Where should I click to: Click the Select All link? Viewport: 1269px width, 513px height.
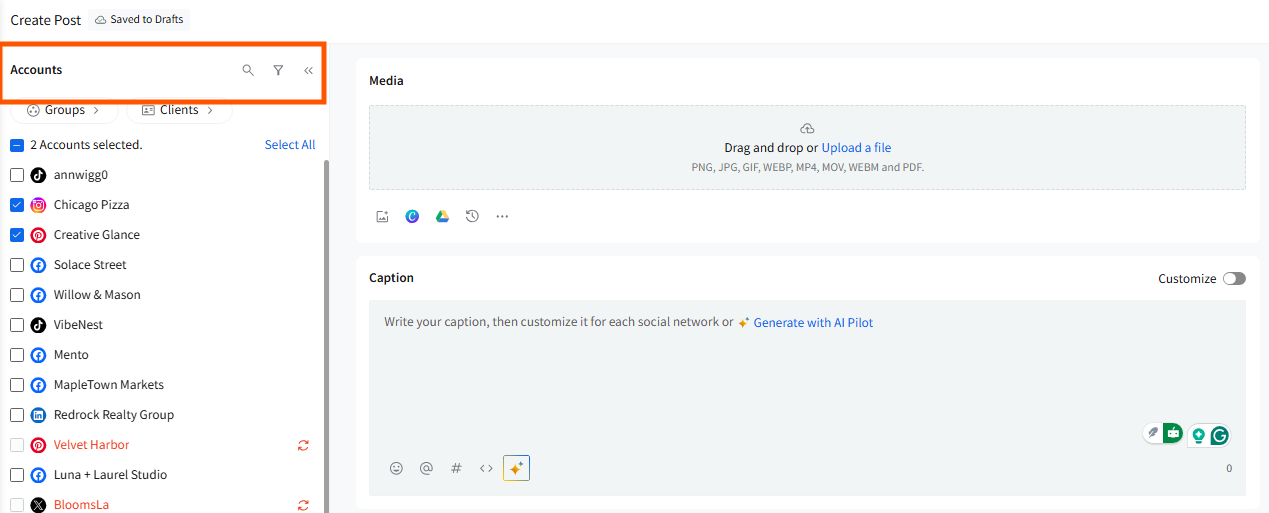click(290, 145)
